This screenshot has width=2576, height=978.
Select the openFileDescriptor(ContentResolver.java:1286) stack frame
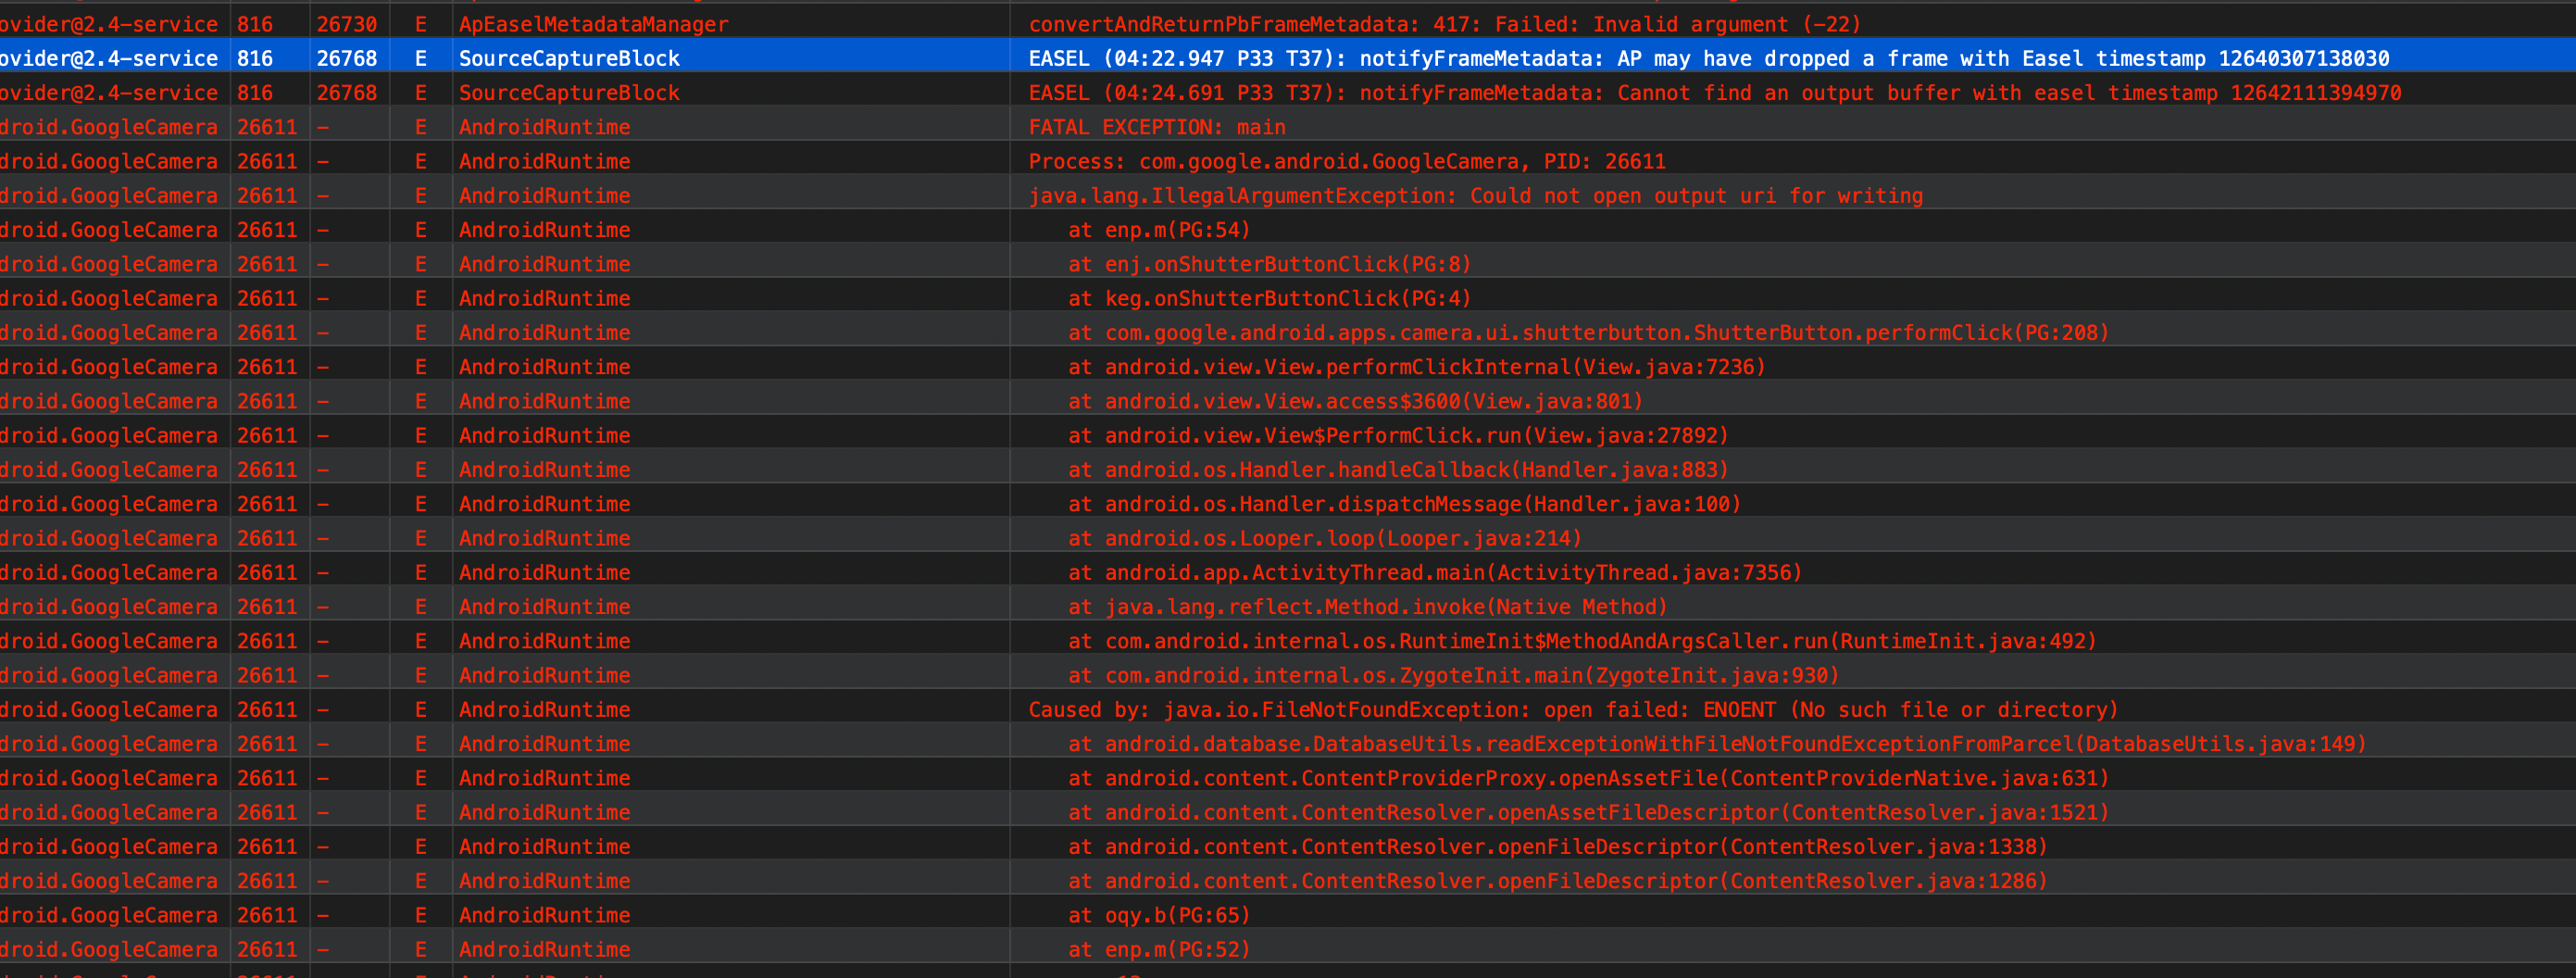(1558, 880)
